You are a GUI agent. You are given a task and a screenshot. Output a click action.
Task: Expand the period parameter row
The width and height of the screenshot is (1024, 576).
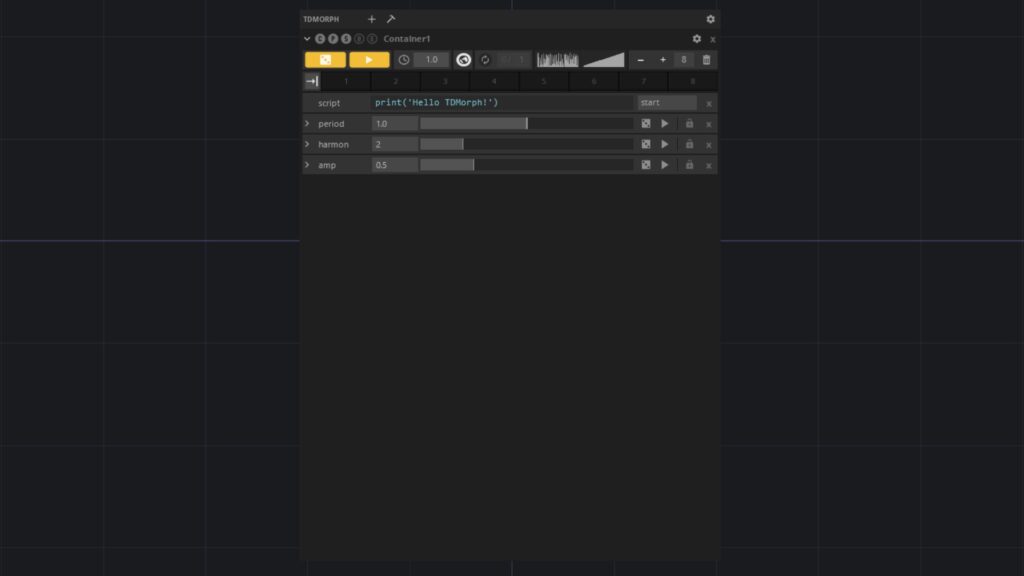tap(308, 124)
